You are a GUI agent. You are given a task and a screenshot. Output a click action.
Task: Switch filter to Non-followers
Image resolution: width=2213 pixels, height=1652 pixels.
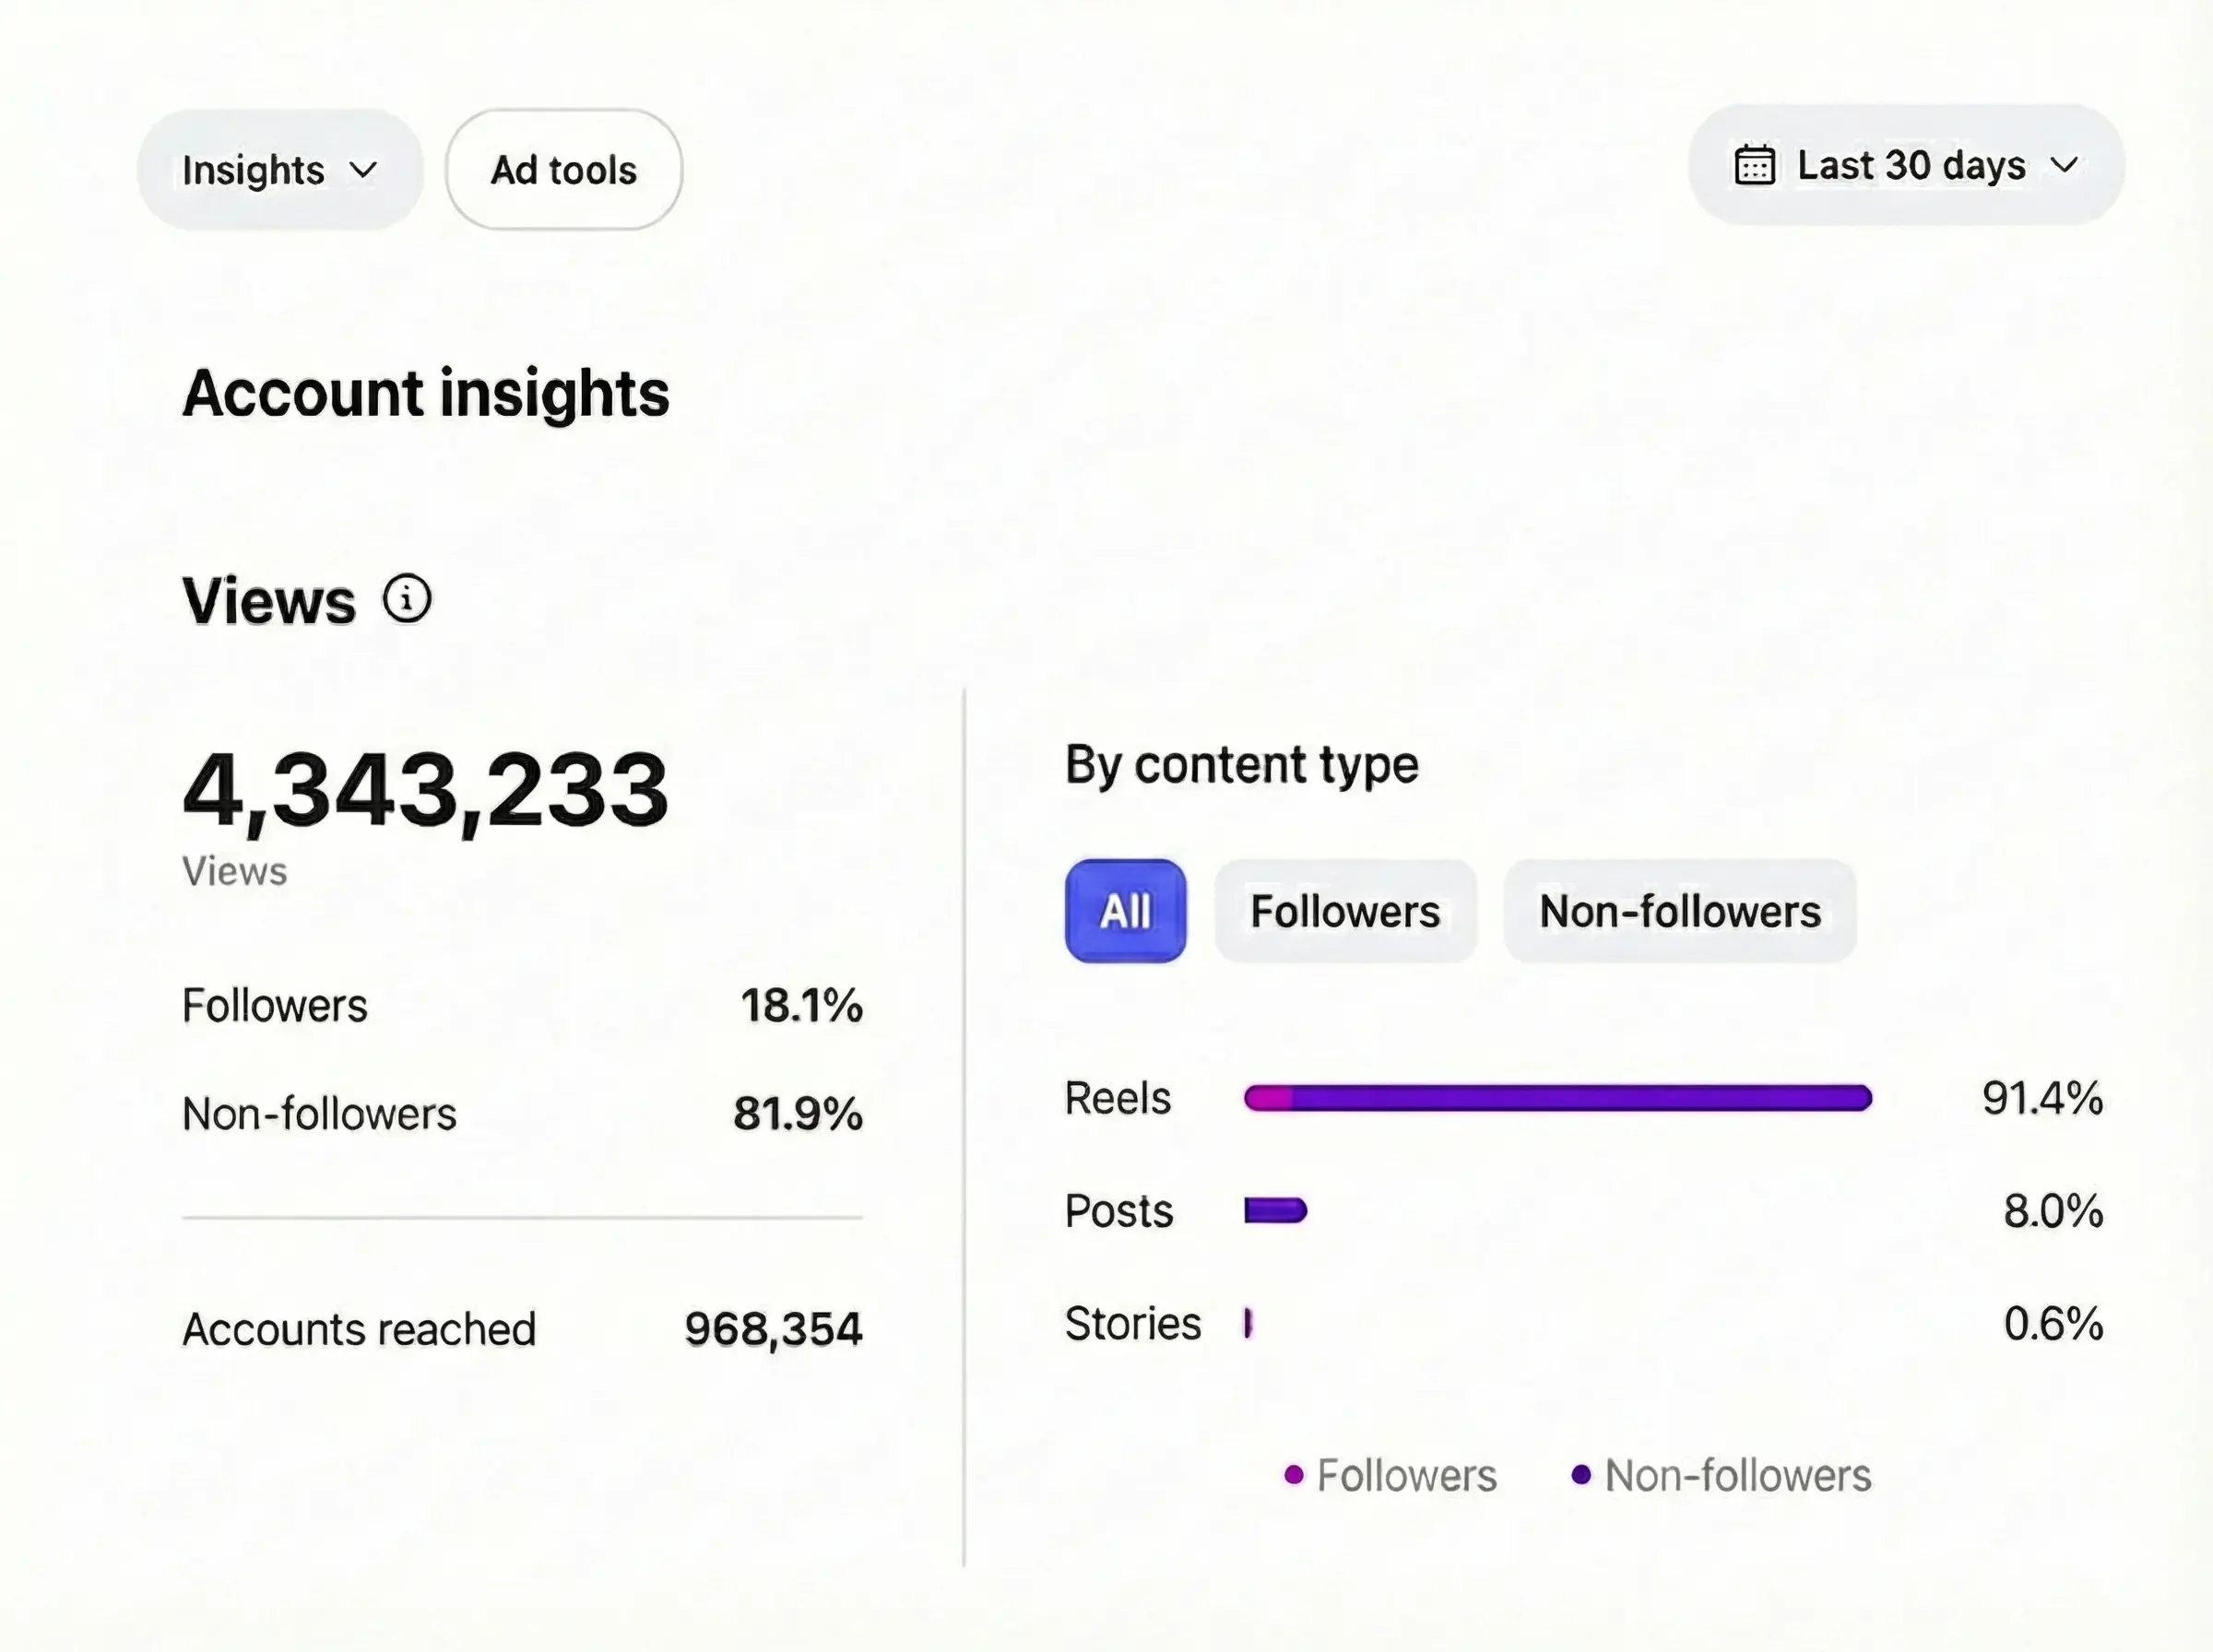tap(1680, 911)
